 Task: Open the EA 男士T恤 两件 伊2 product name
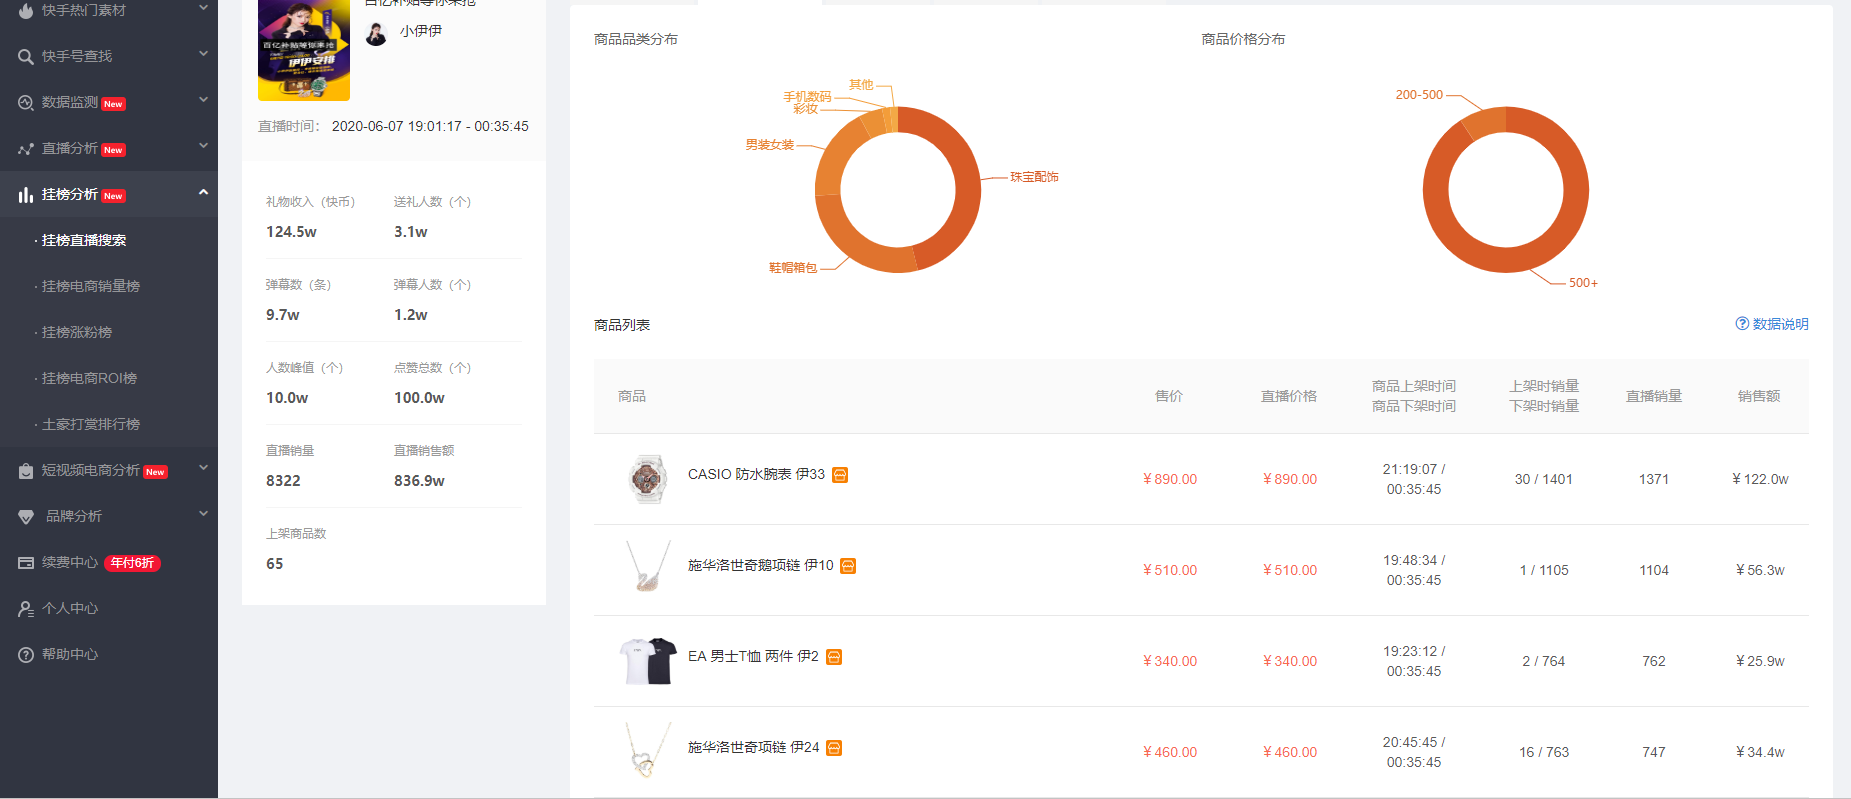coord(753,656)
